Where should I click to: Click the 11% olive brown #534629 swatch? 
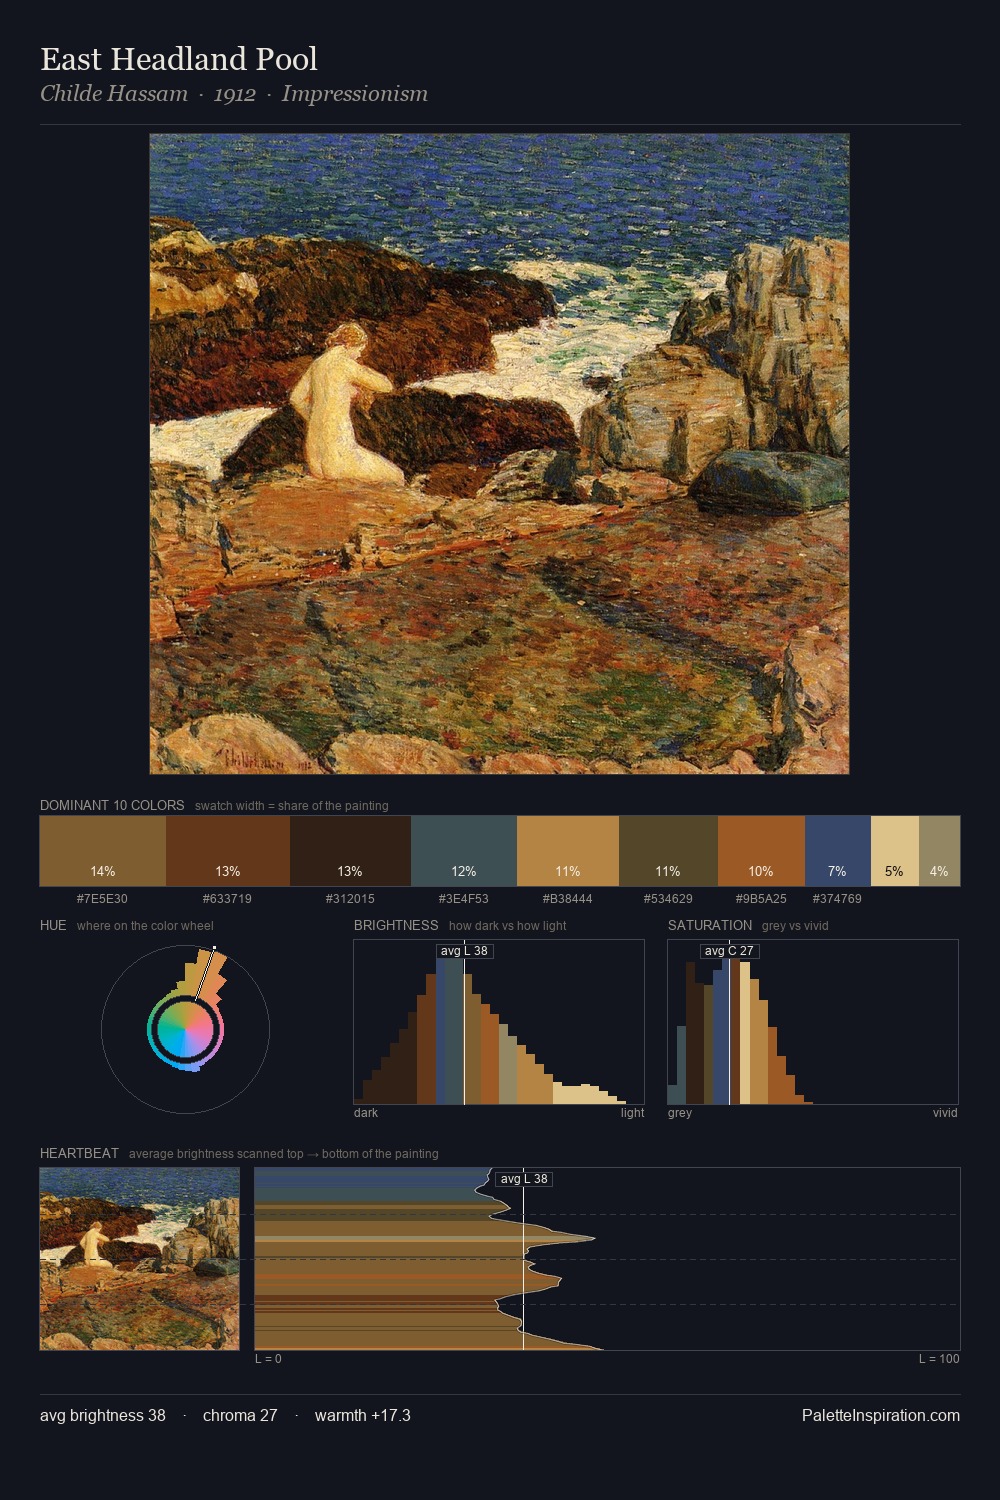pyautogui.click(x=668, y=851)
